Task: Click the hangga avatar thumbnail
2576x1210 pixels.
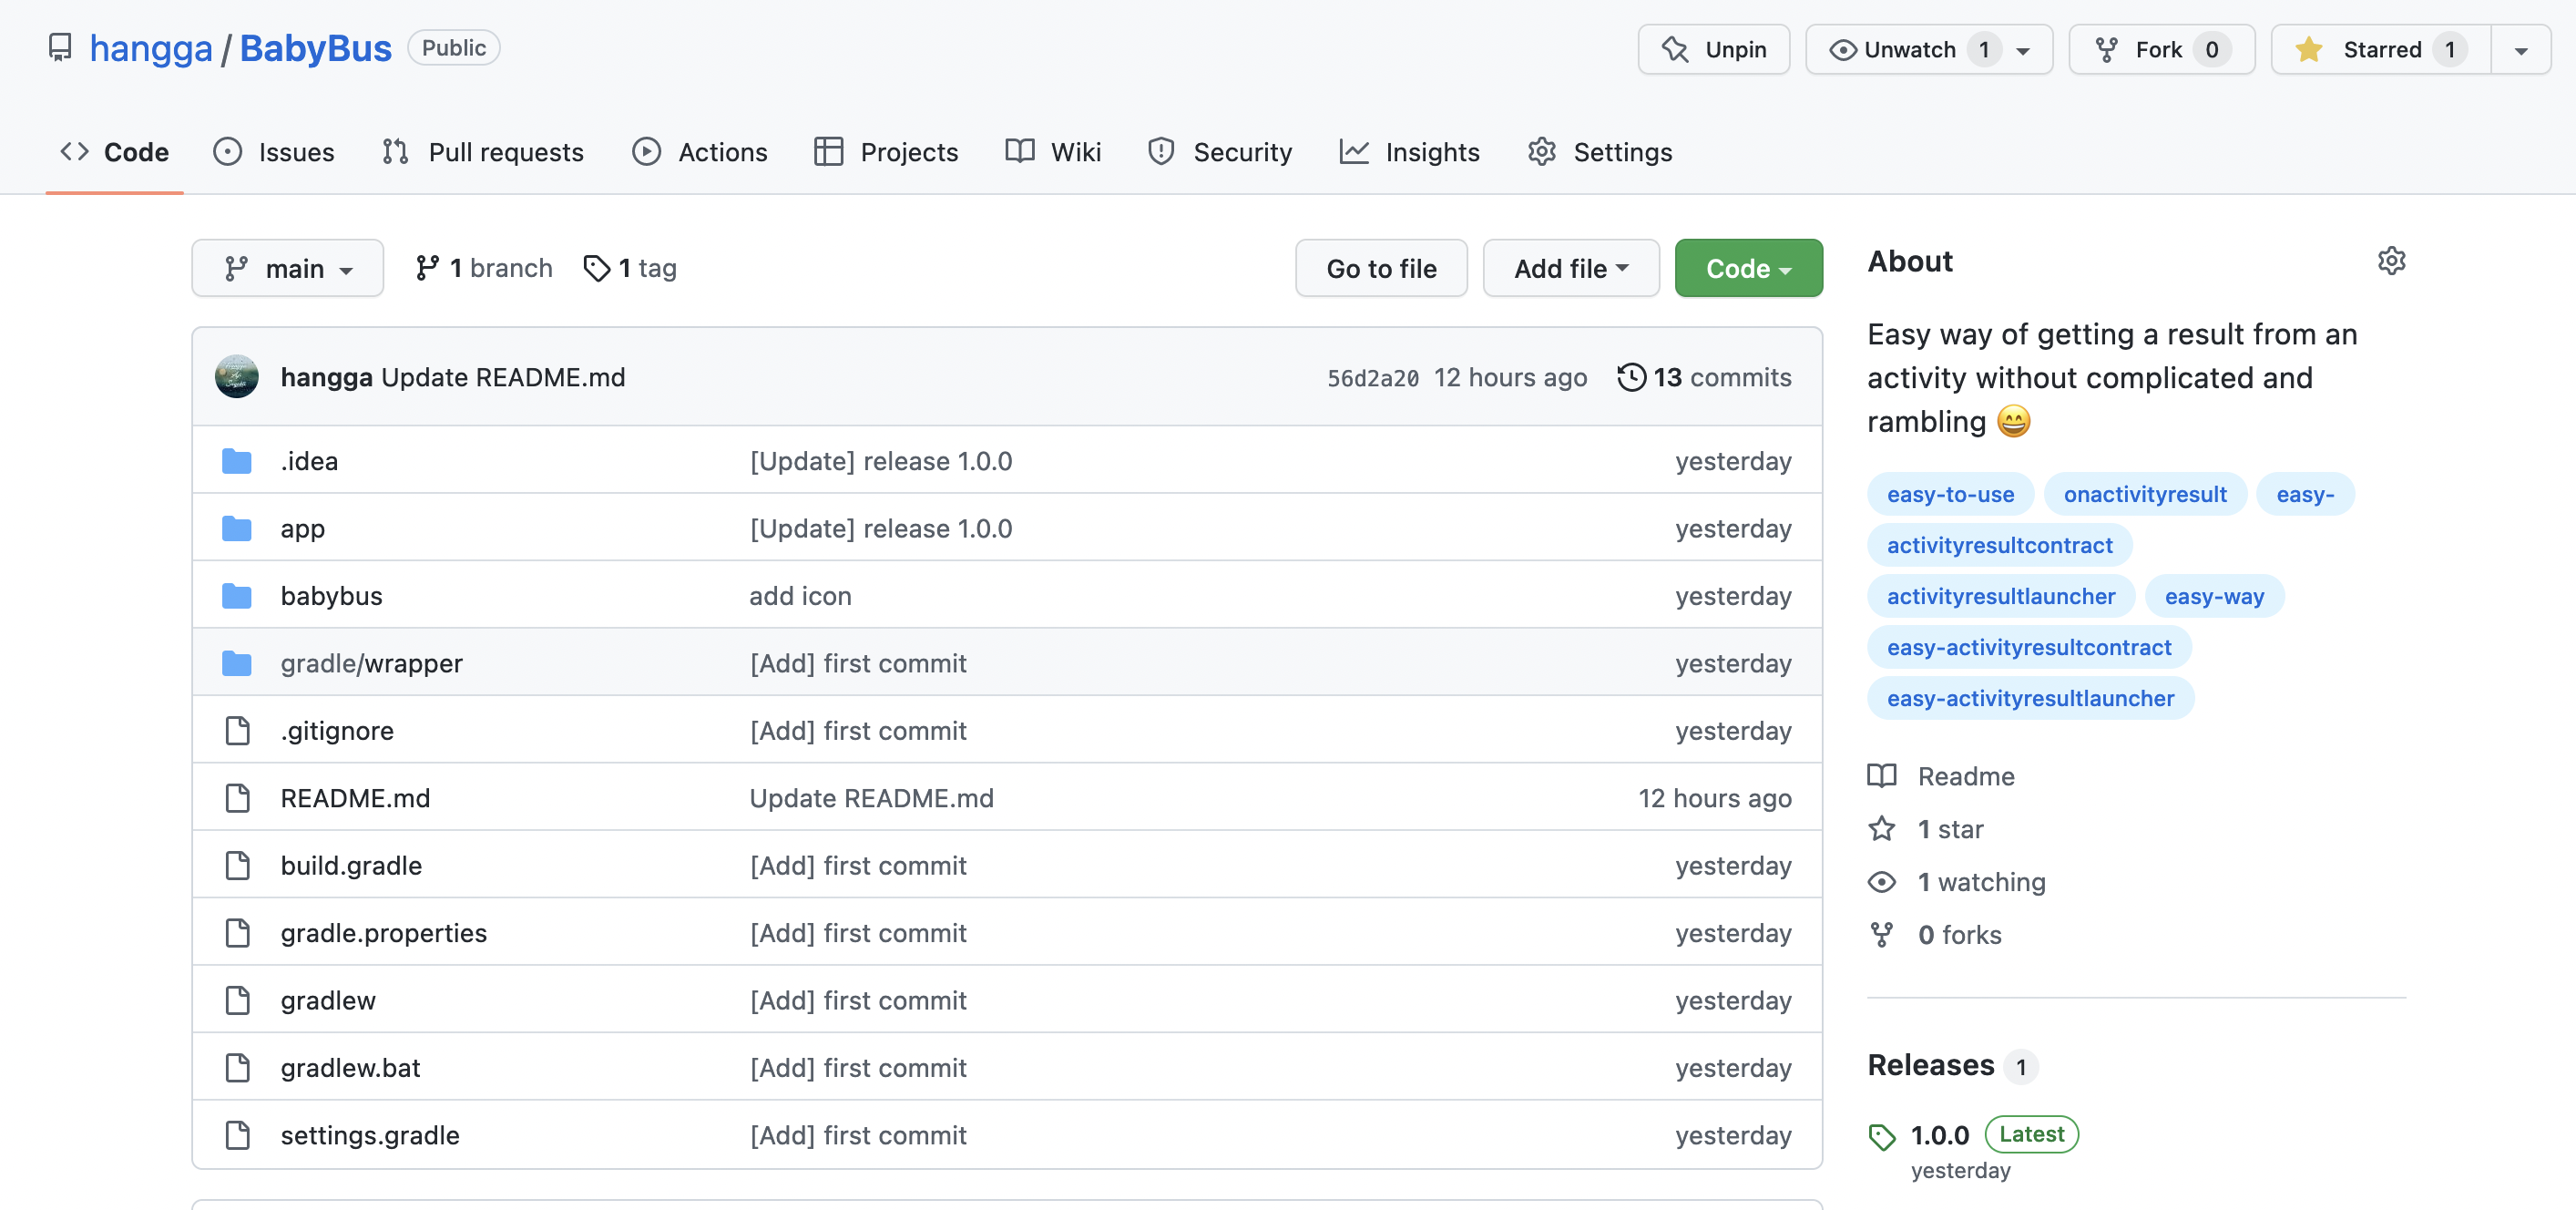Action: [237, 377]
